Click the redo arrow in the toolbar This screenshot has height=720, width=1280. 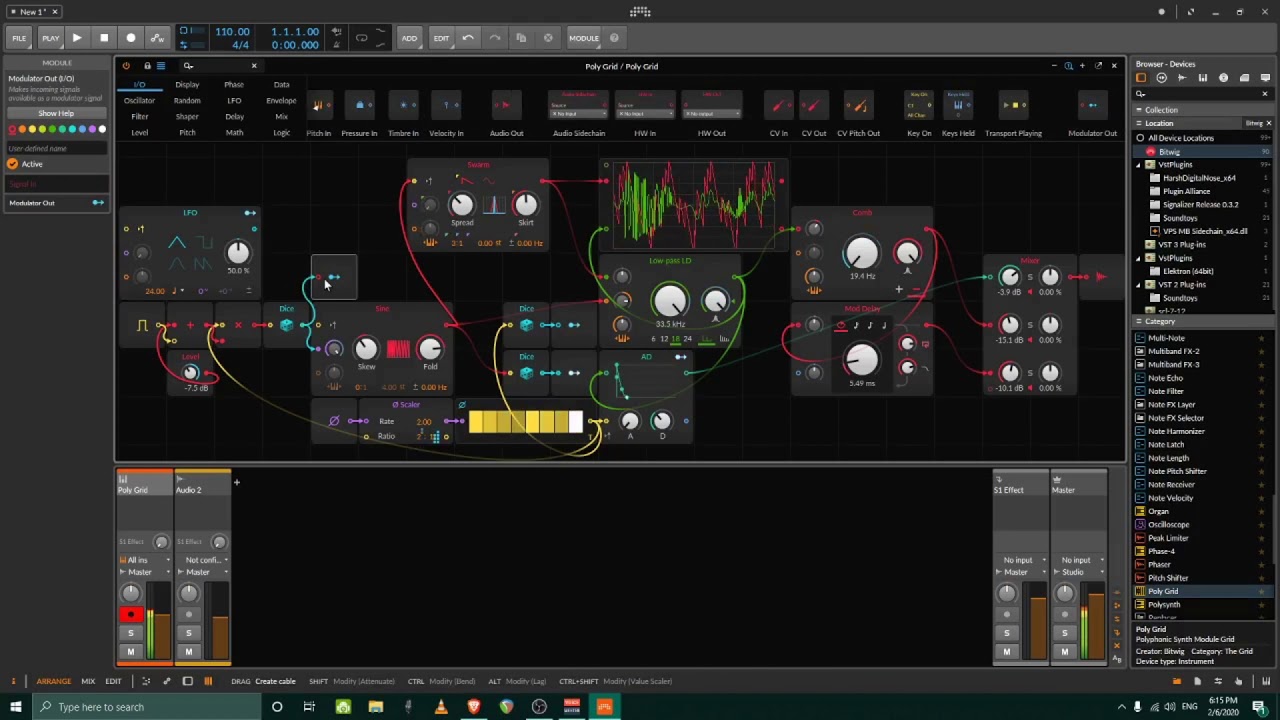(x=495, y=38)
